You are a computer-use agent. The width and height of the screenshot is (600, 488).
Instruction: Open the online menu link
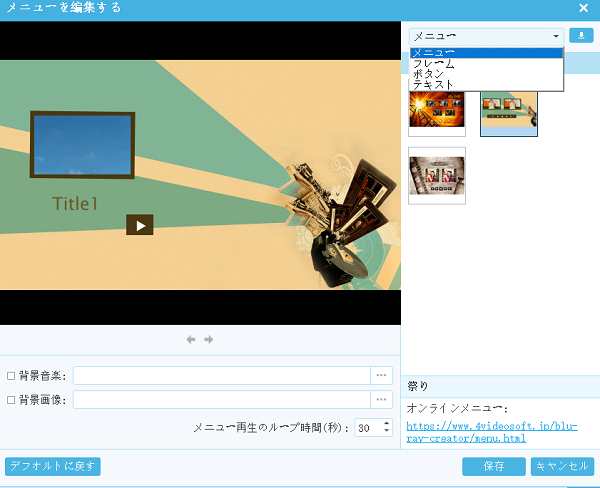tap(491, 432)
